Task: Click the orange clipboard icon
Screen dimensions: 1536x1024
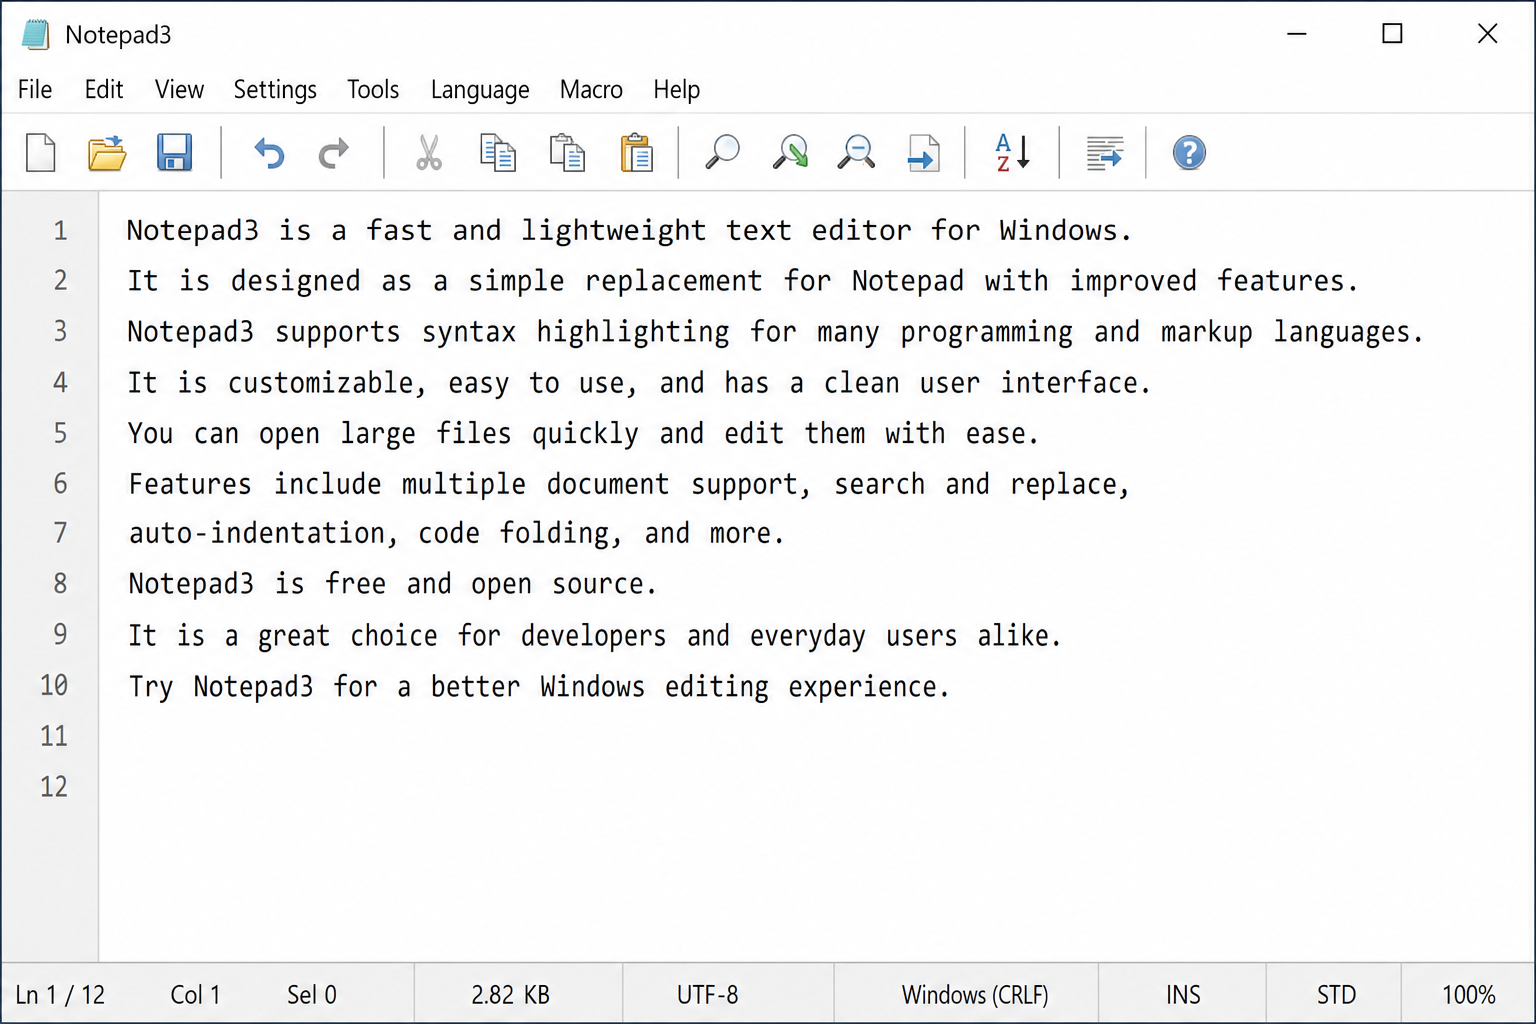Action: click(636, 153)
